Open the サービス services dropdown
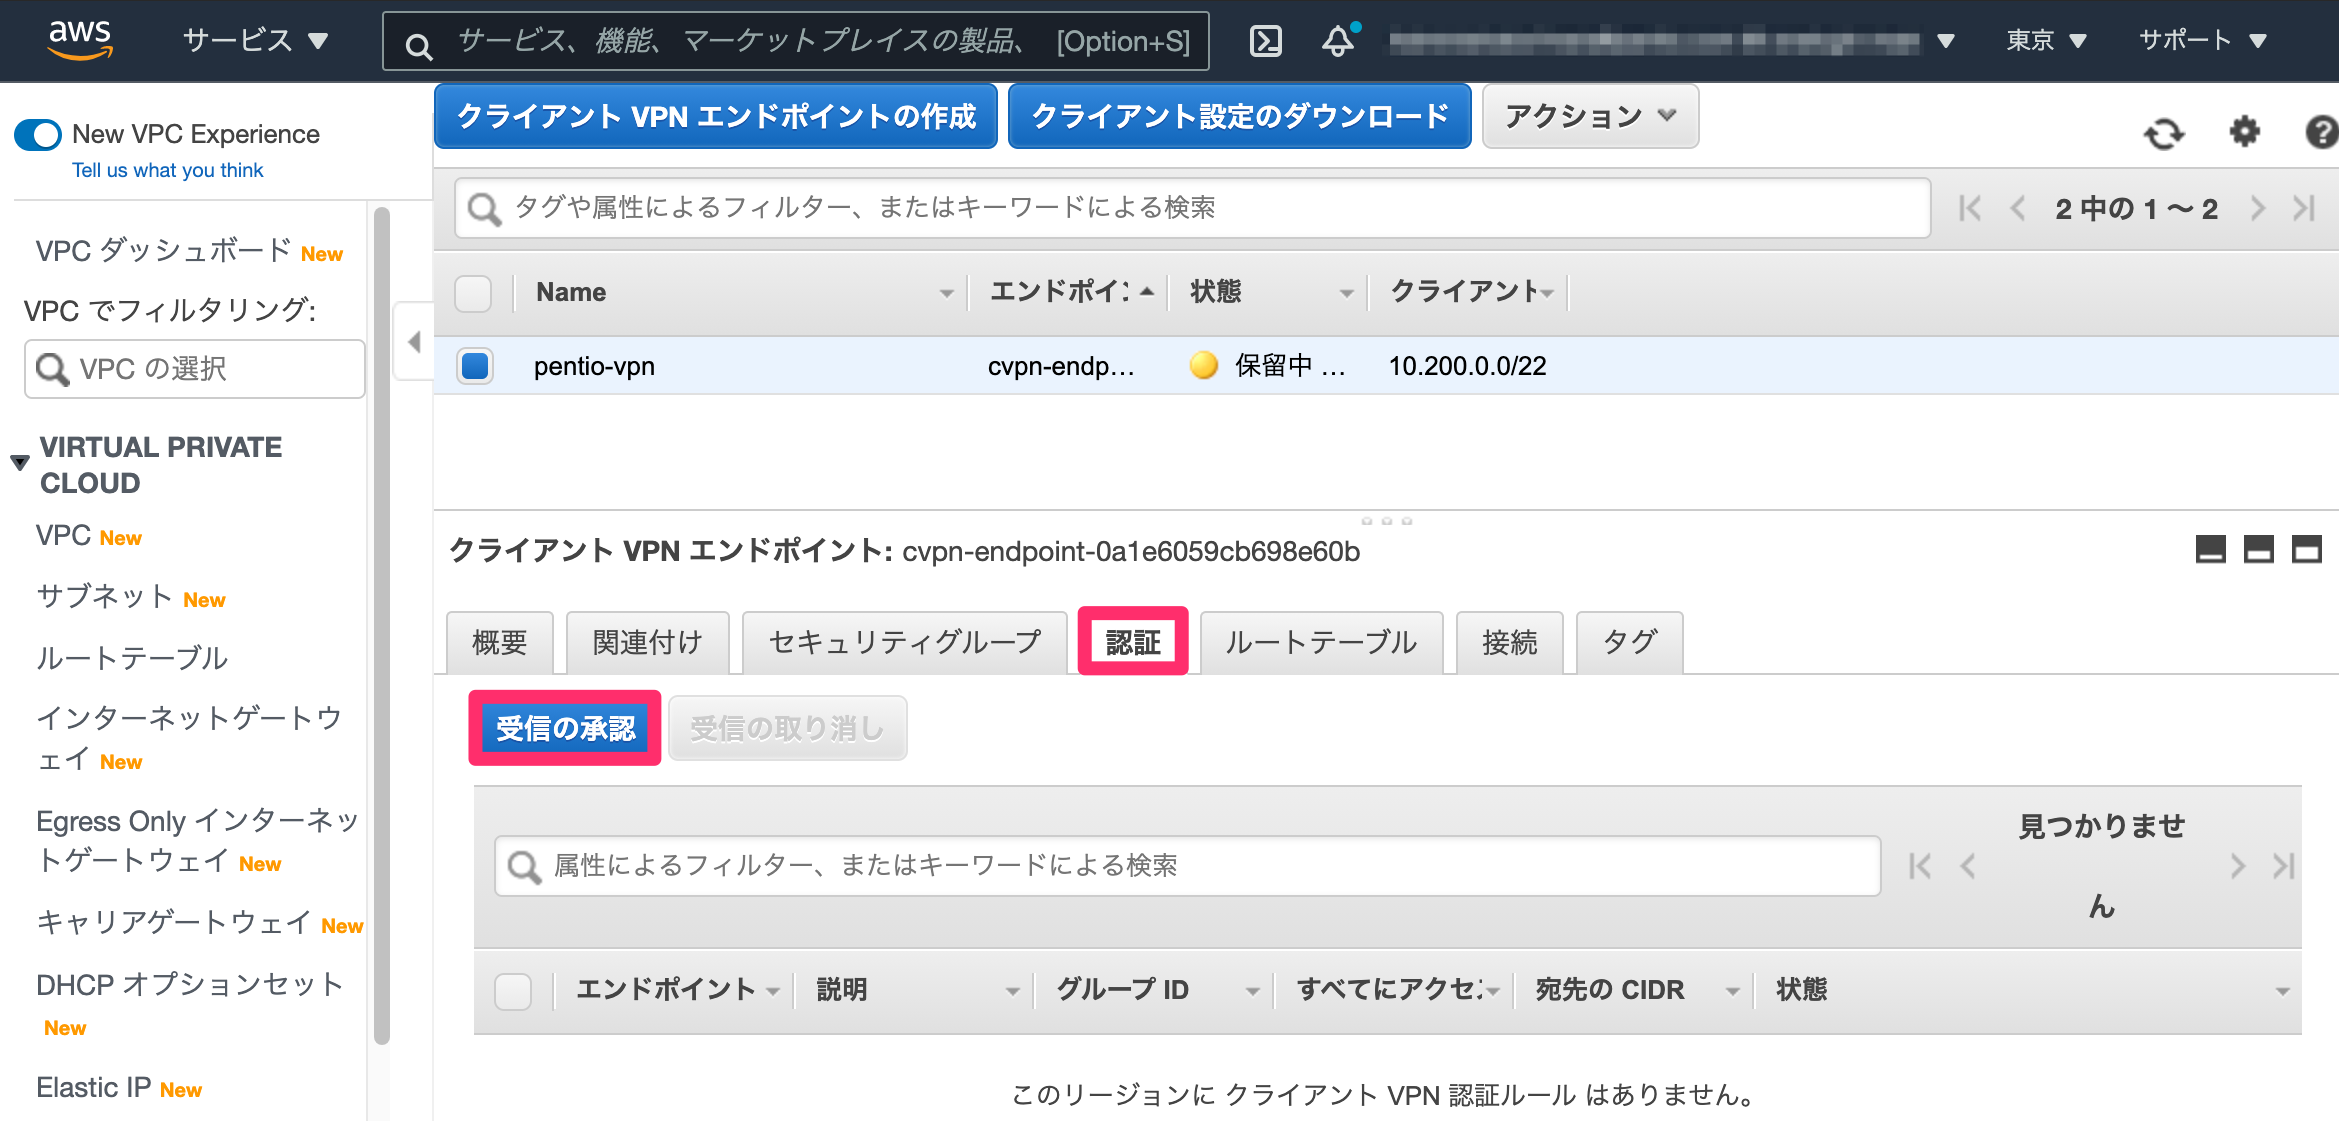The height and width of the screenshot is (1121, 2339). coord(255,41)
